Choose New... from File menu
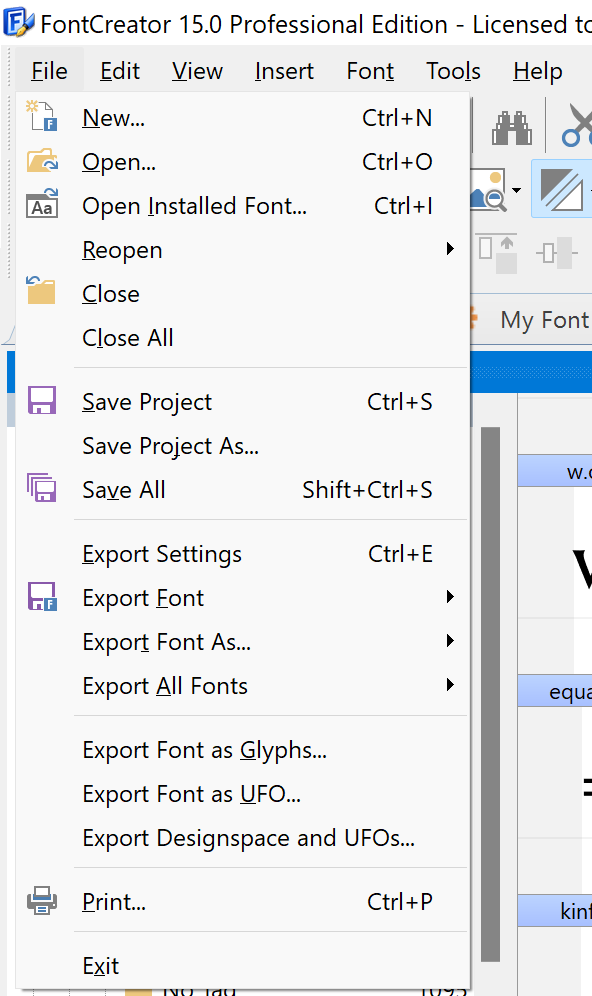The height and width of the screenshot is (996, 592). 243,118
